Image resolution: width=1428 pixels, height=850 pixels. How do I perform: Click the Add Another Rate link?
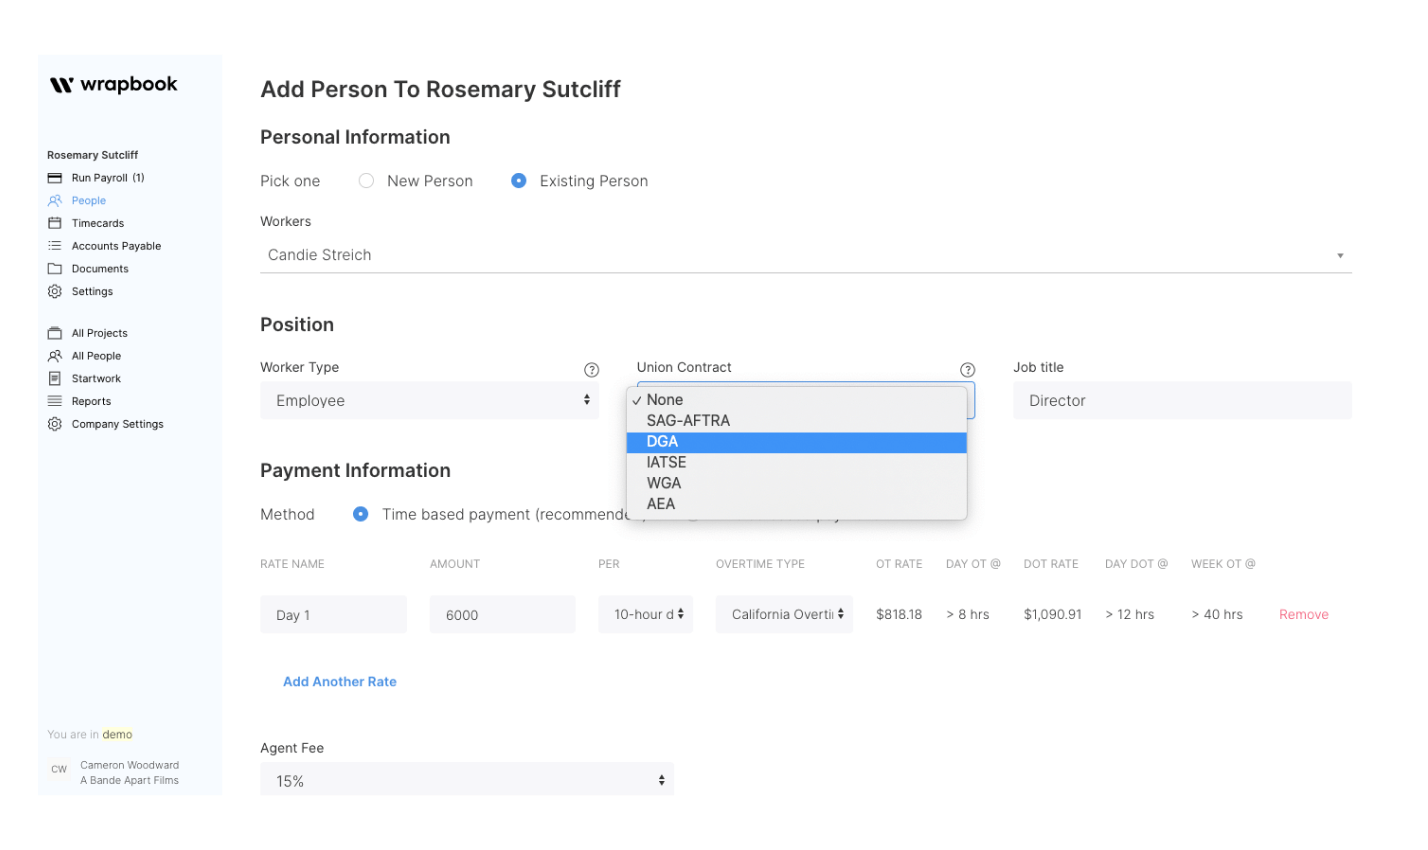point(339,682)
